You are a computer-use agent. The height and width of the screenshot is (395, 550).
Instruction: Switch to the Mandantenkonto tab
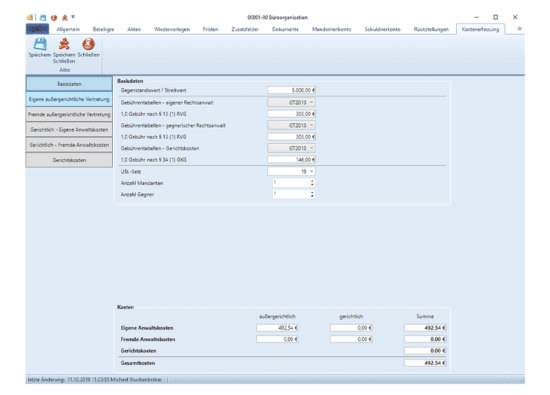click(331, 29)
